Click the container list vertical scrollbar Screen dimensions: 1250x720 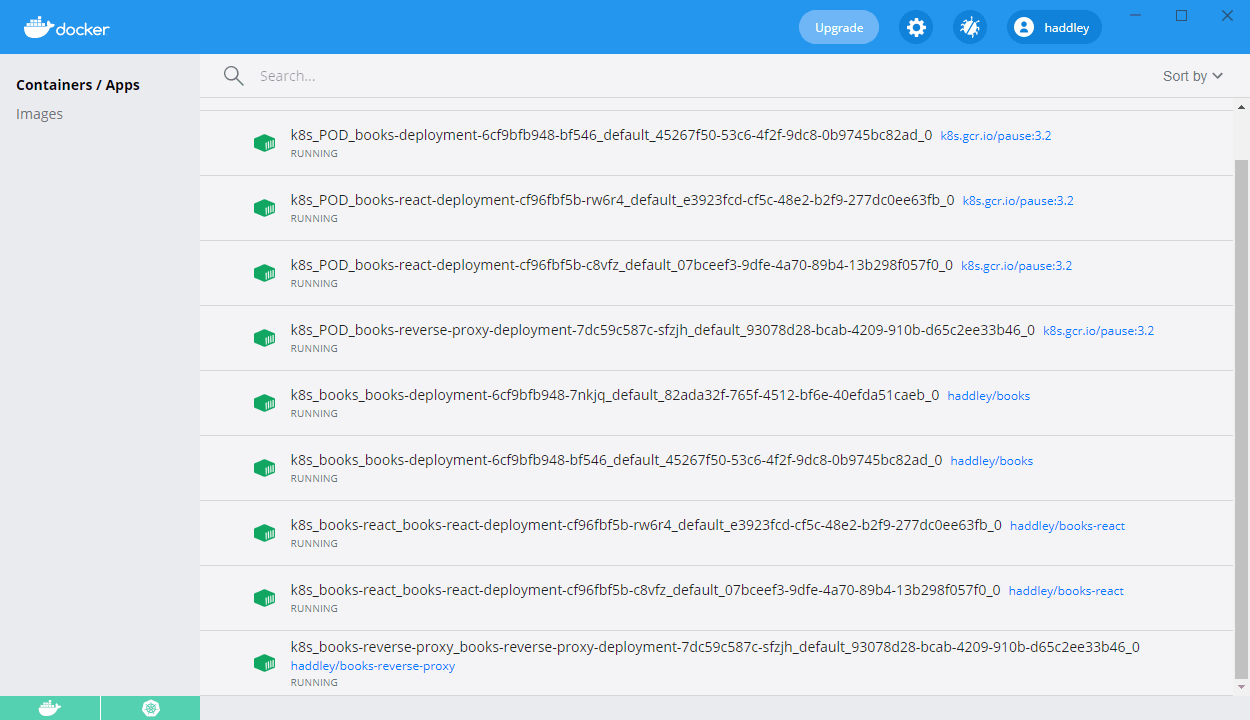click(x=1241, y=400)
